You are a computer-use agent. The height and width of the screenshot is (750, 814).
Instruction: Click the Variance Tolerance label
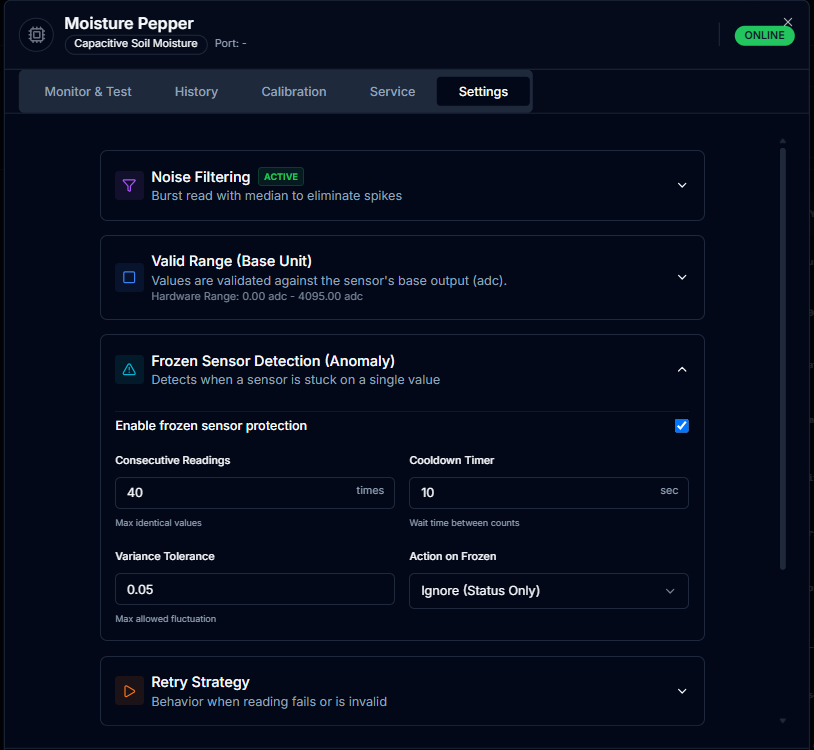[165, 556]
